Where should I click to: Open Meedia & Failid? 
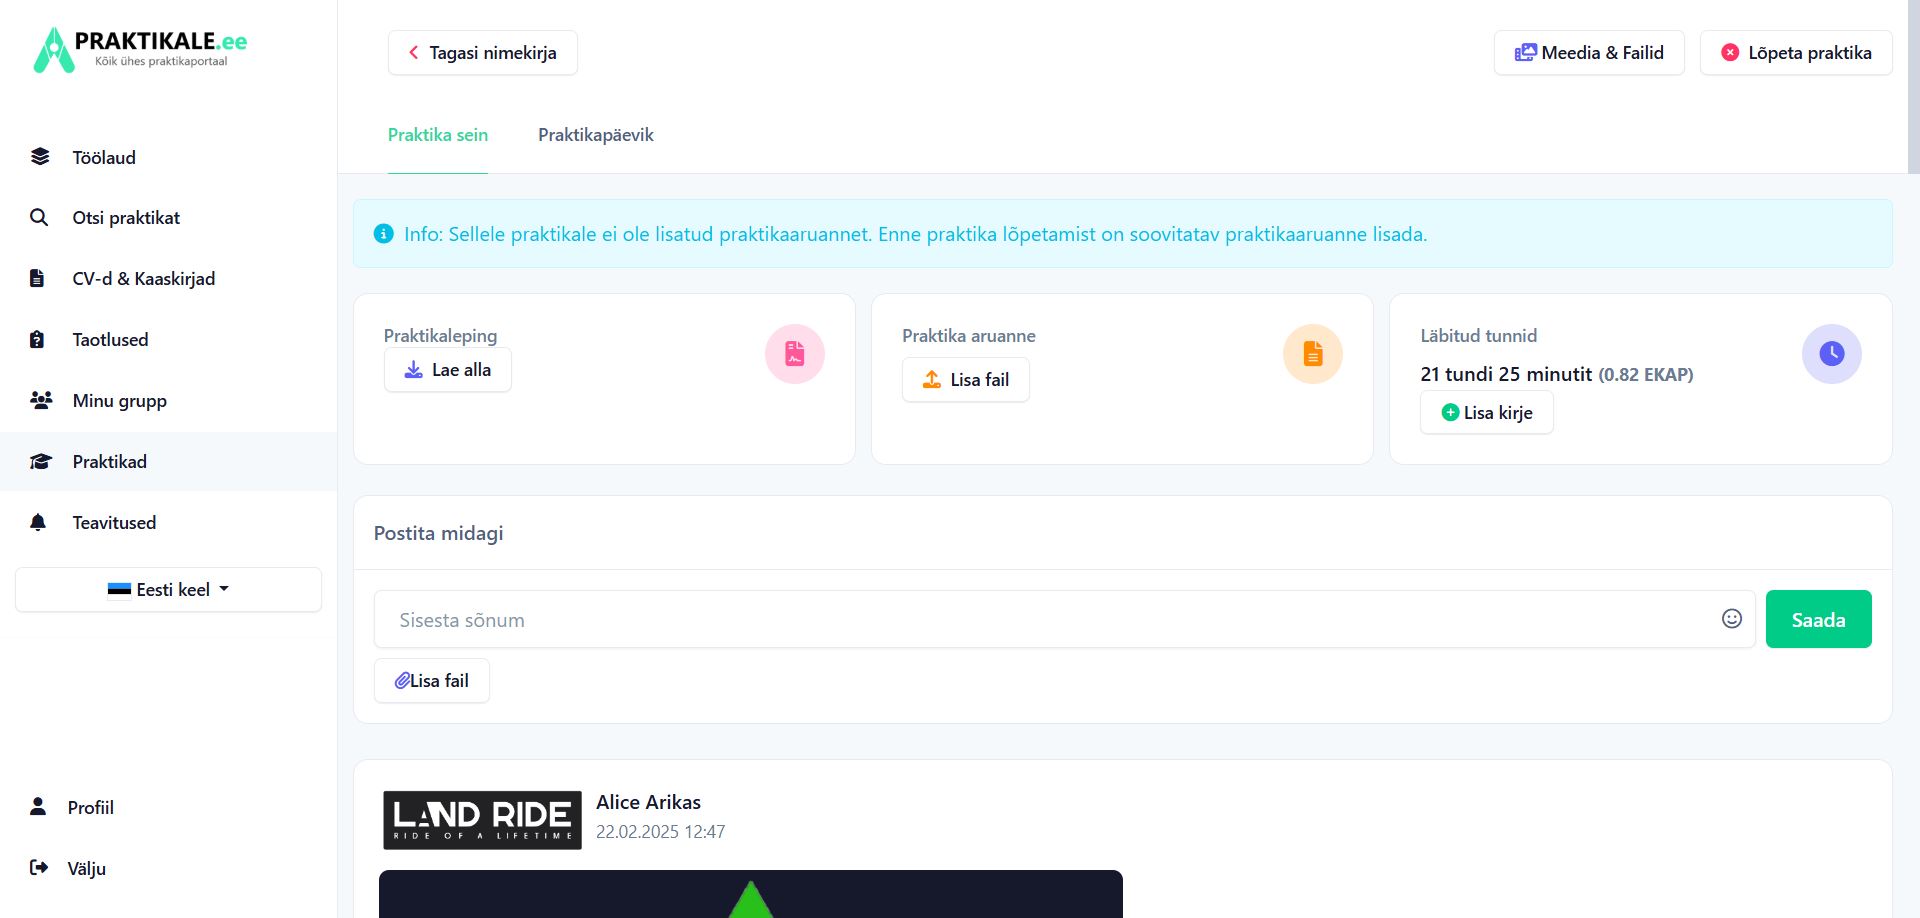1589,53
